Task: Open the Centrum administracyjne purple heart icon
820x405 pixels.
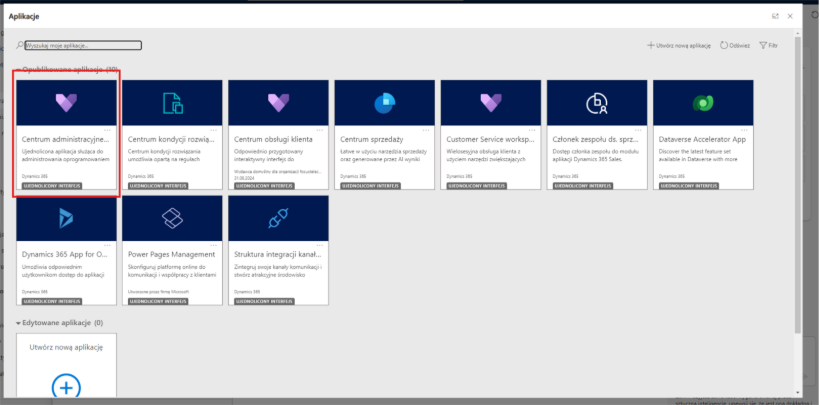Action: (x=66, y=102)
